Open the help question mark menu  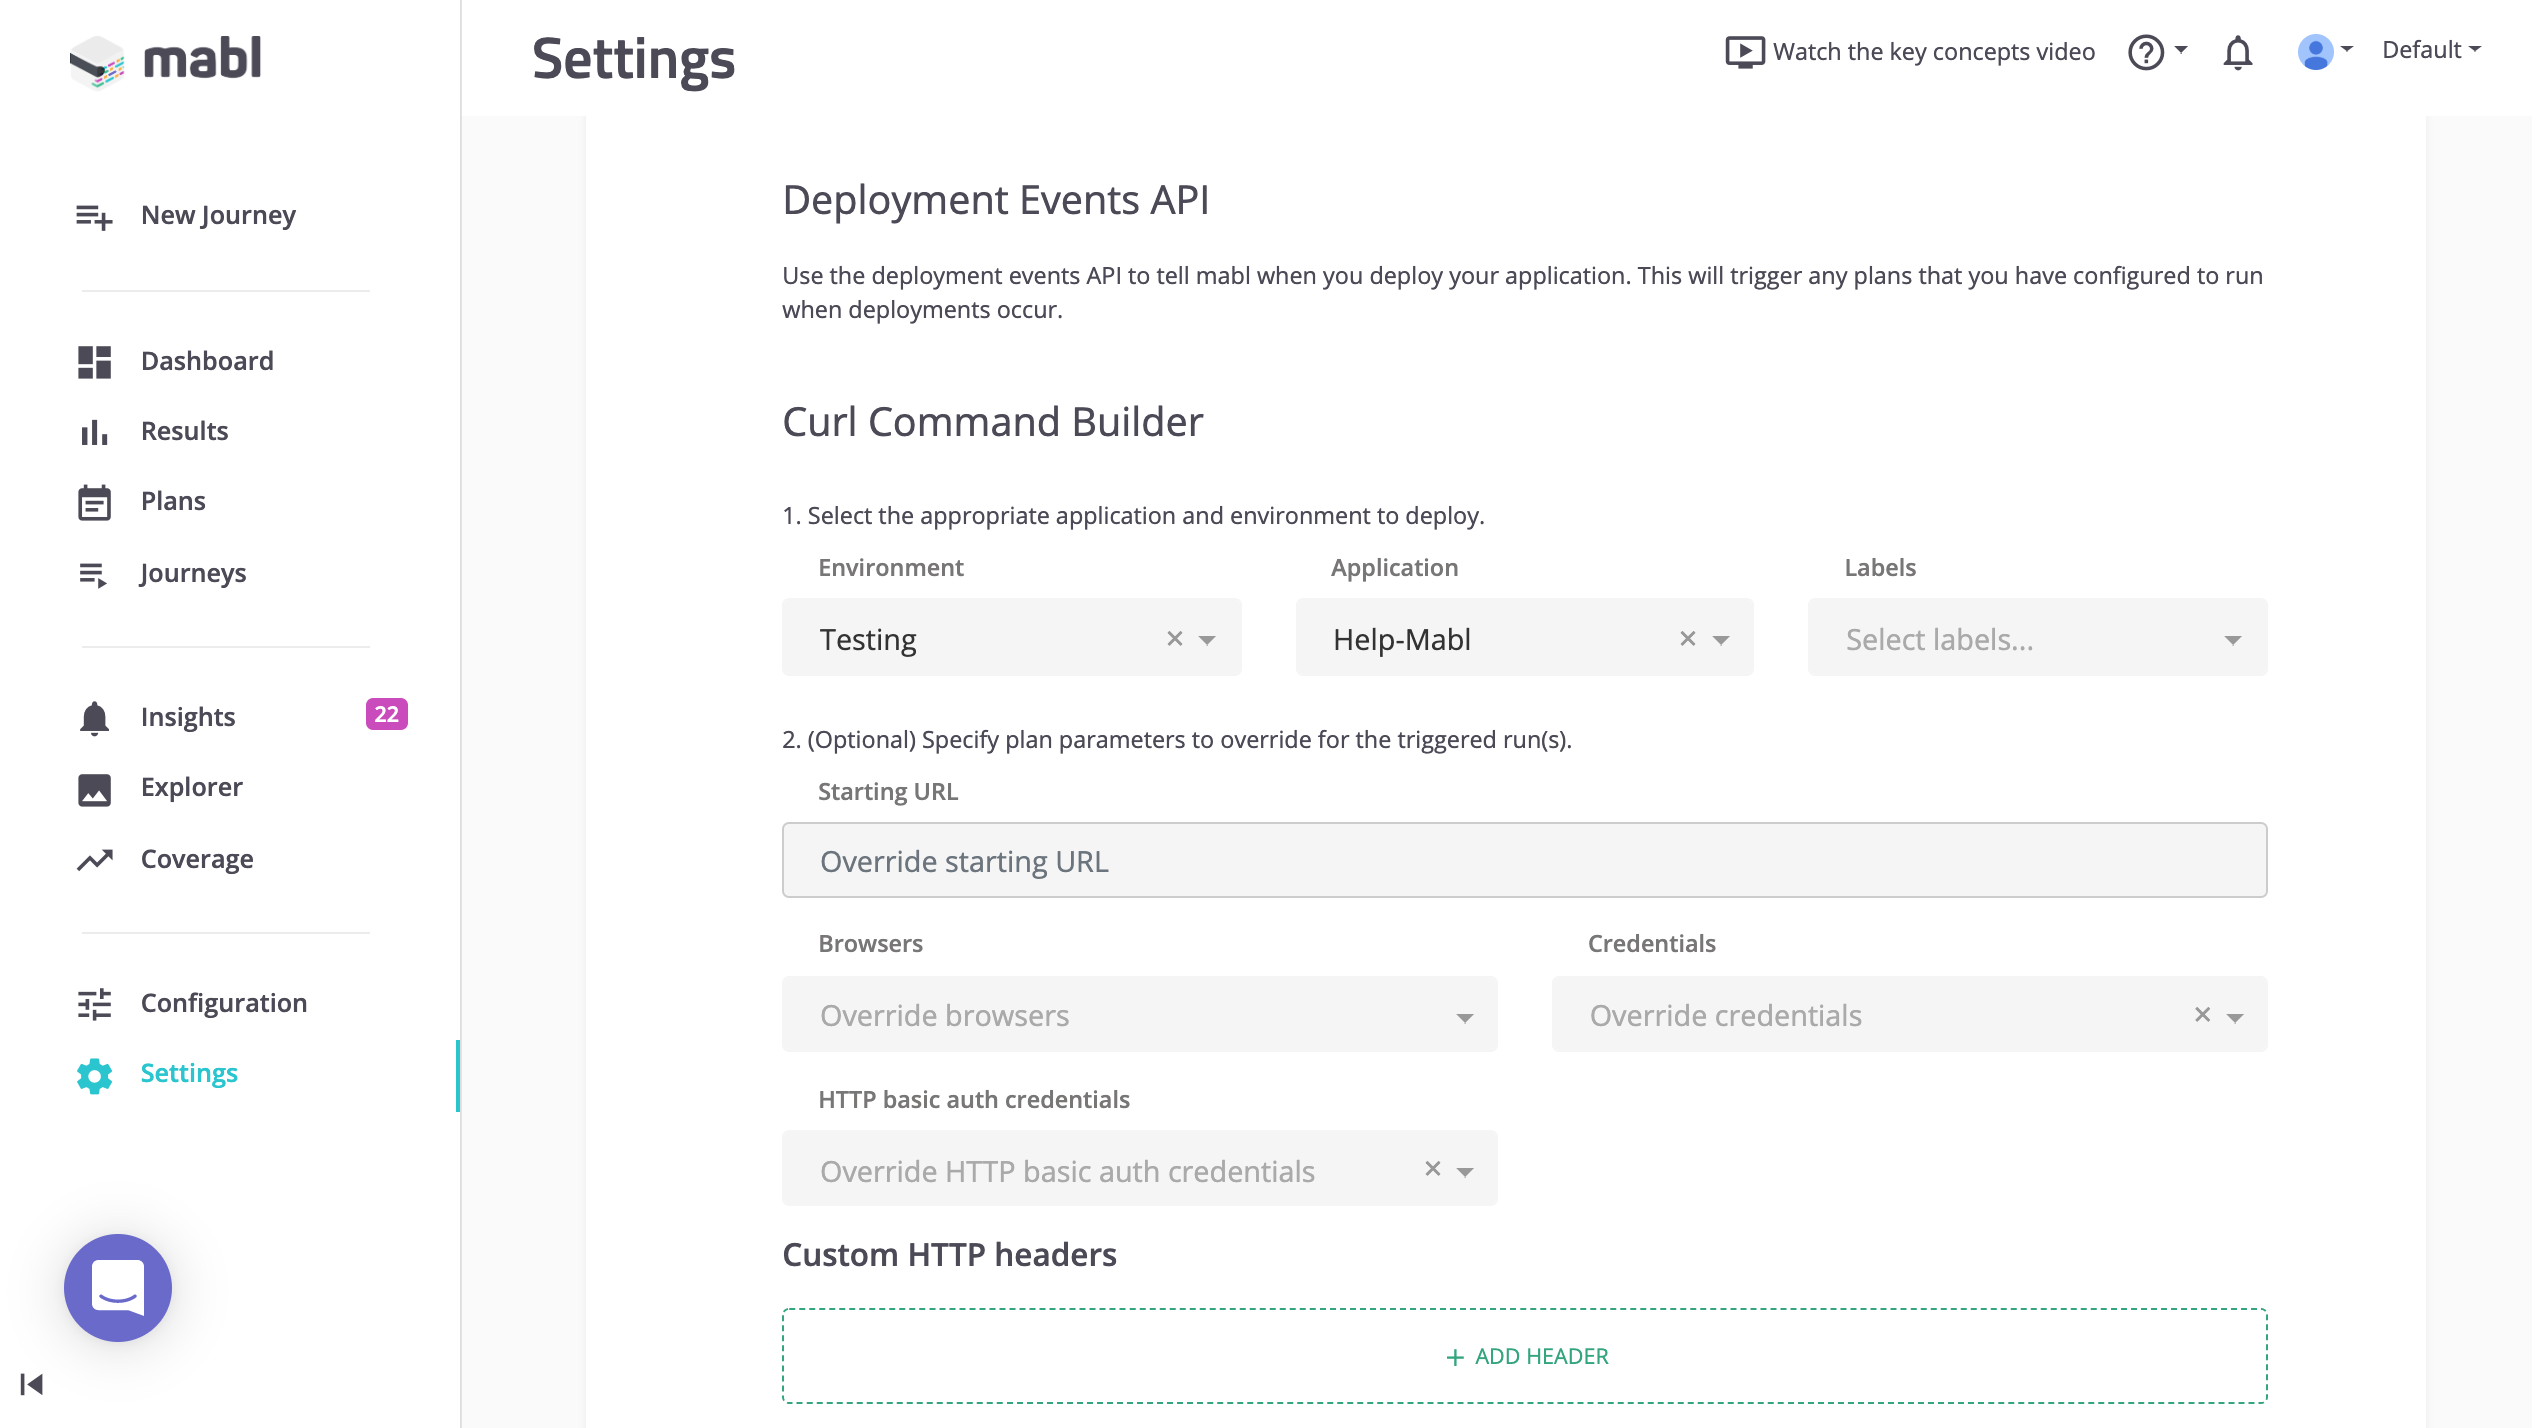[2147, 52]
